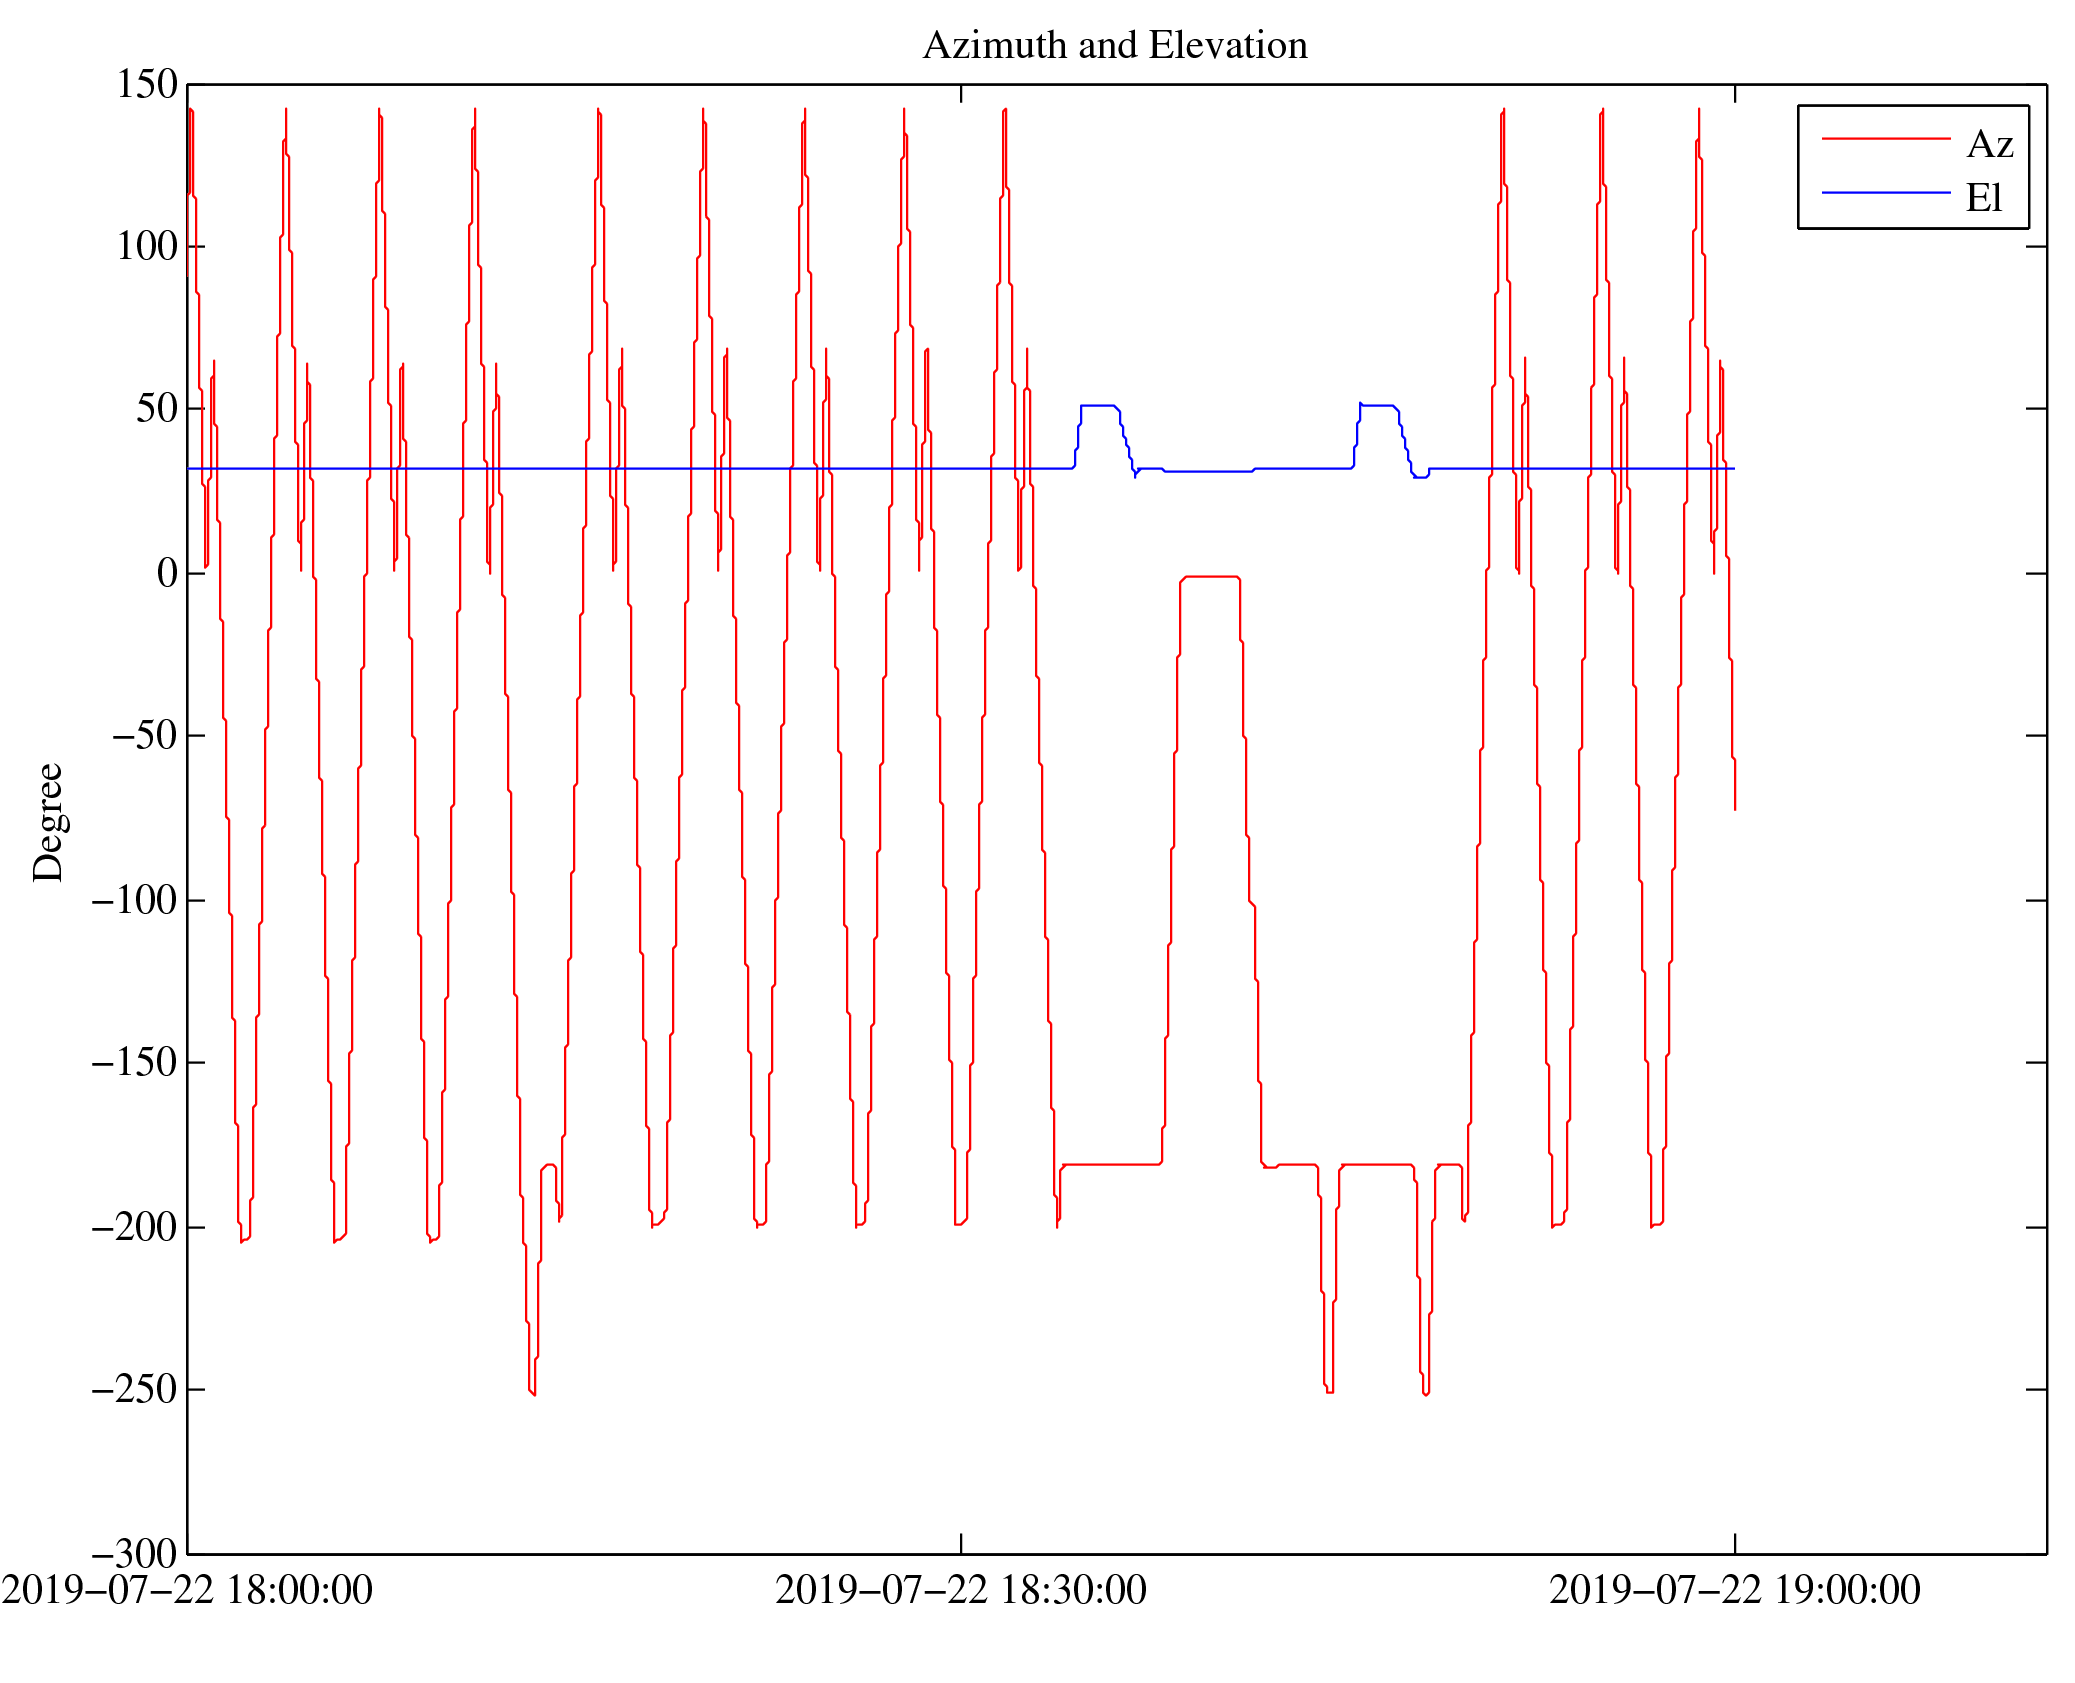Click the red azimuth plateau at zero degrees
This screenshot has height=1683, width=2075.
[1211, 577]
